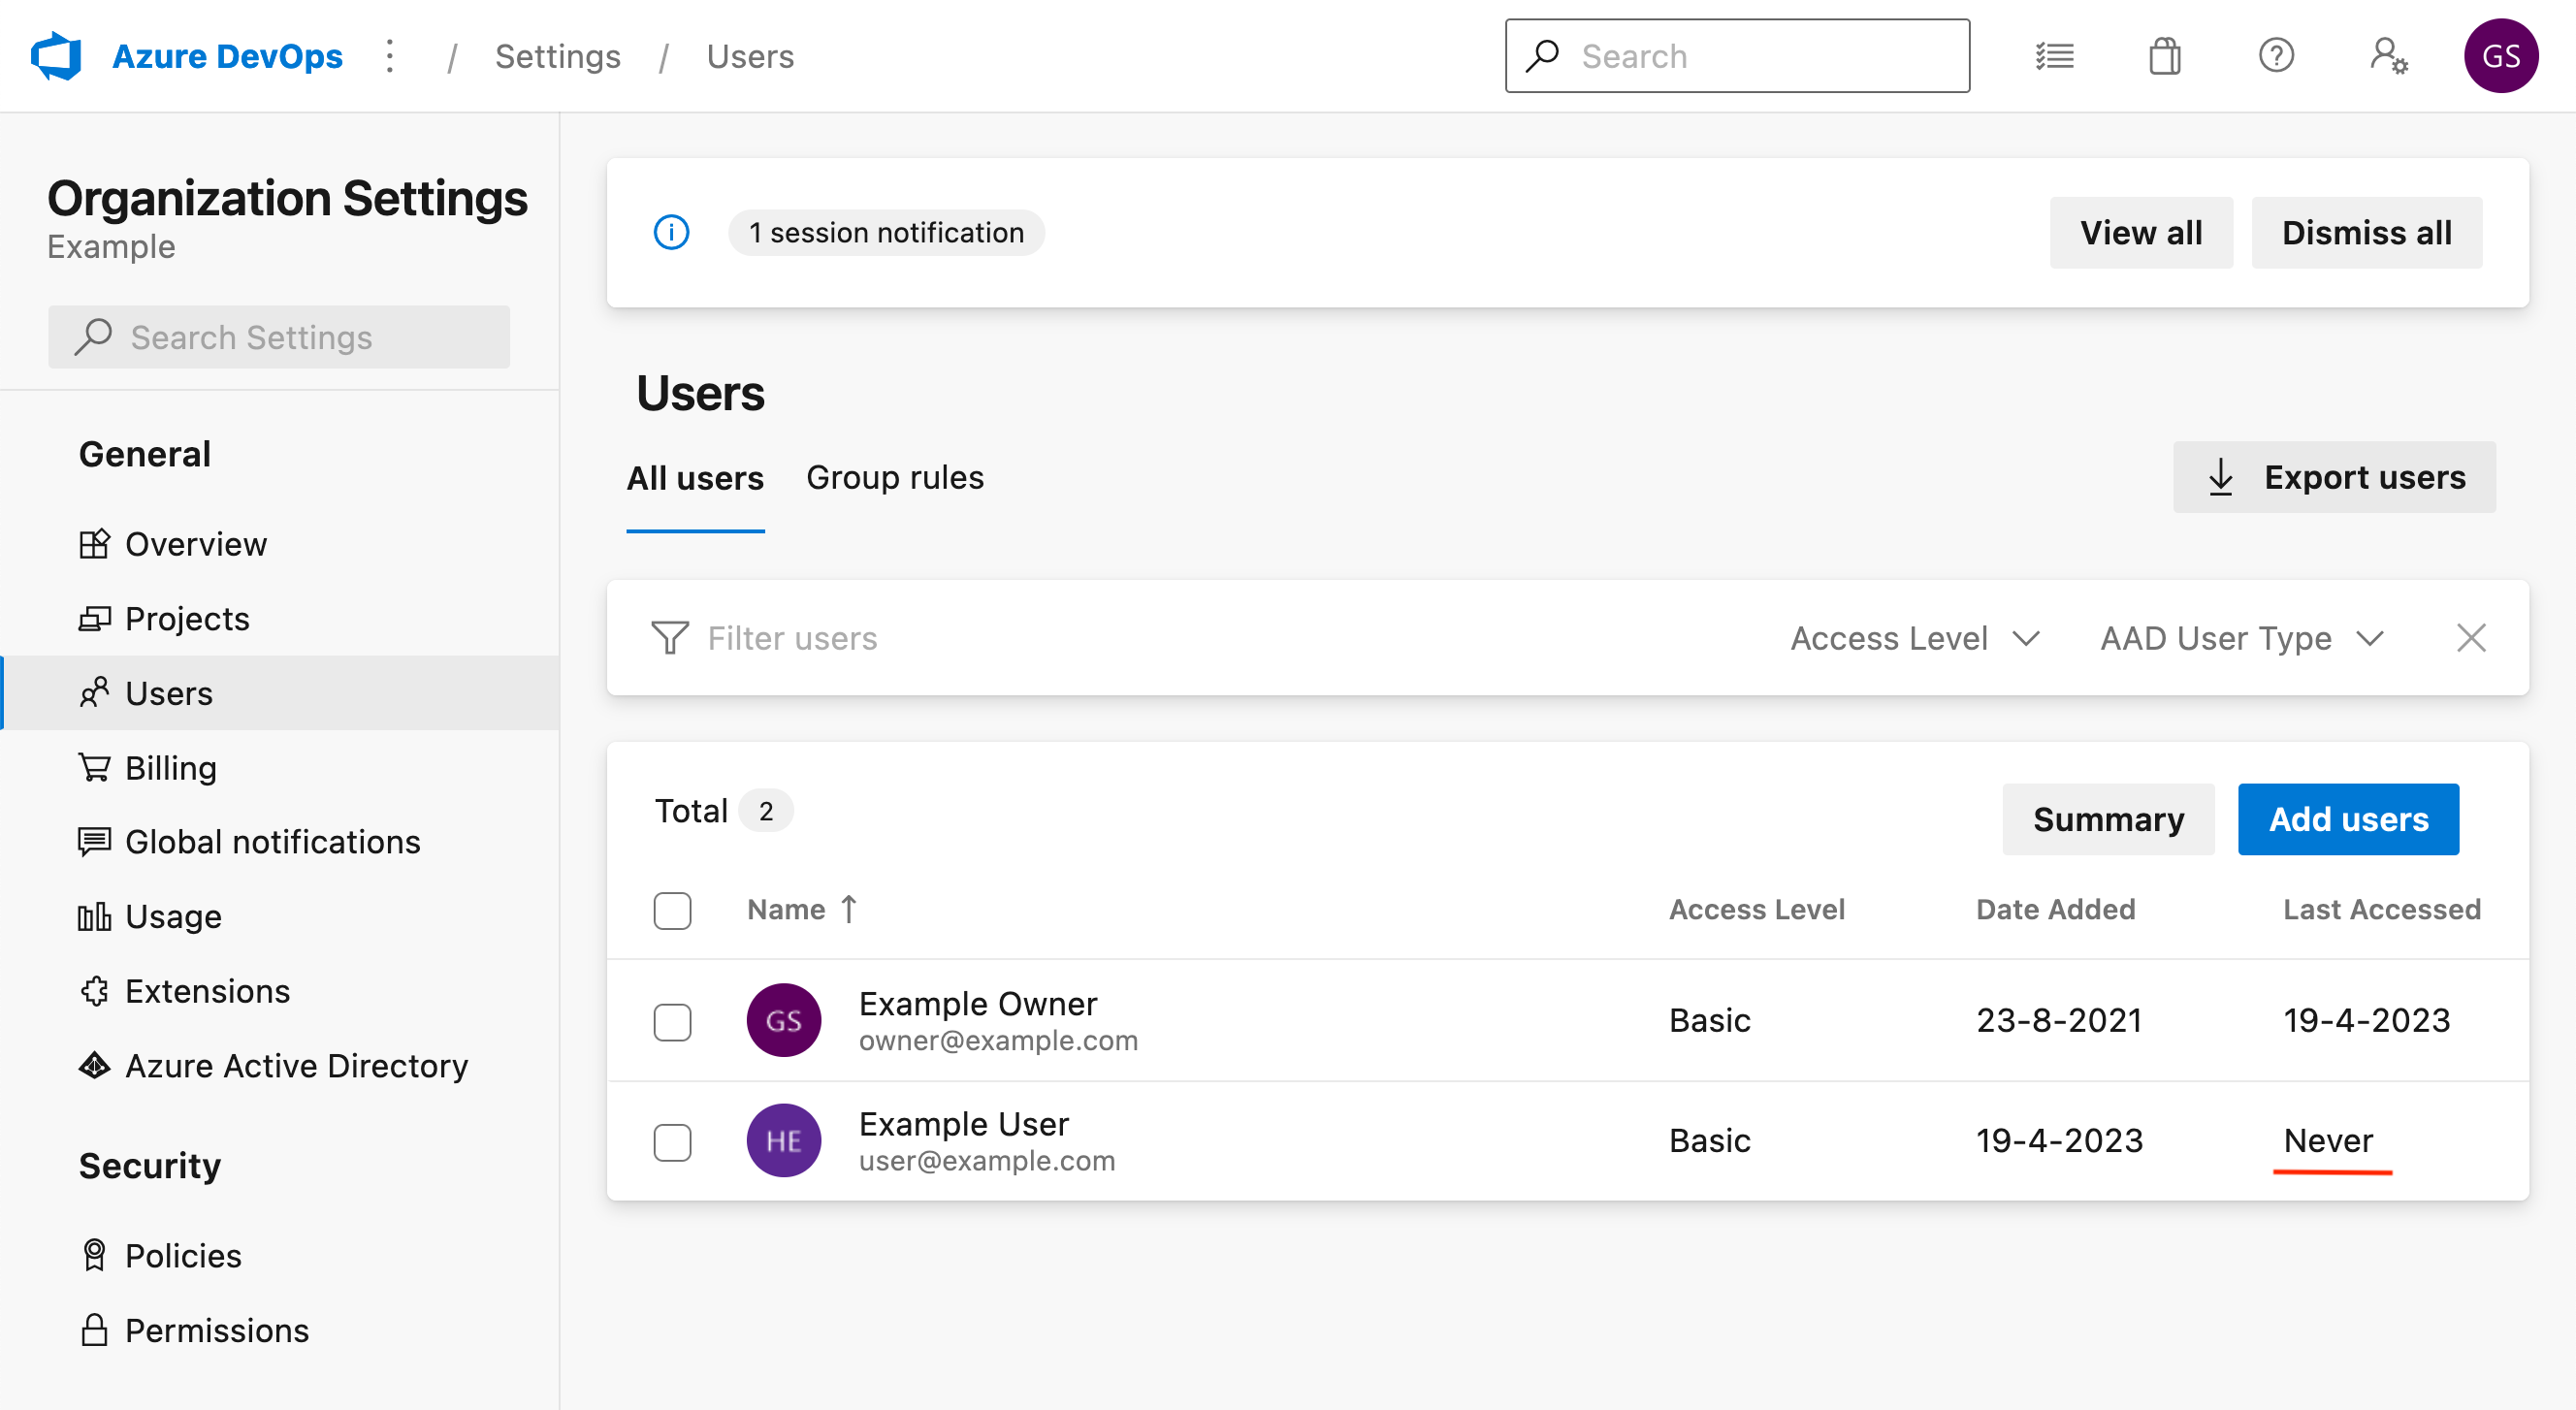Click the Azure DevOps logo icon
This screenshot has height=1410, width=2576.
point(56,56)
